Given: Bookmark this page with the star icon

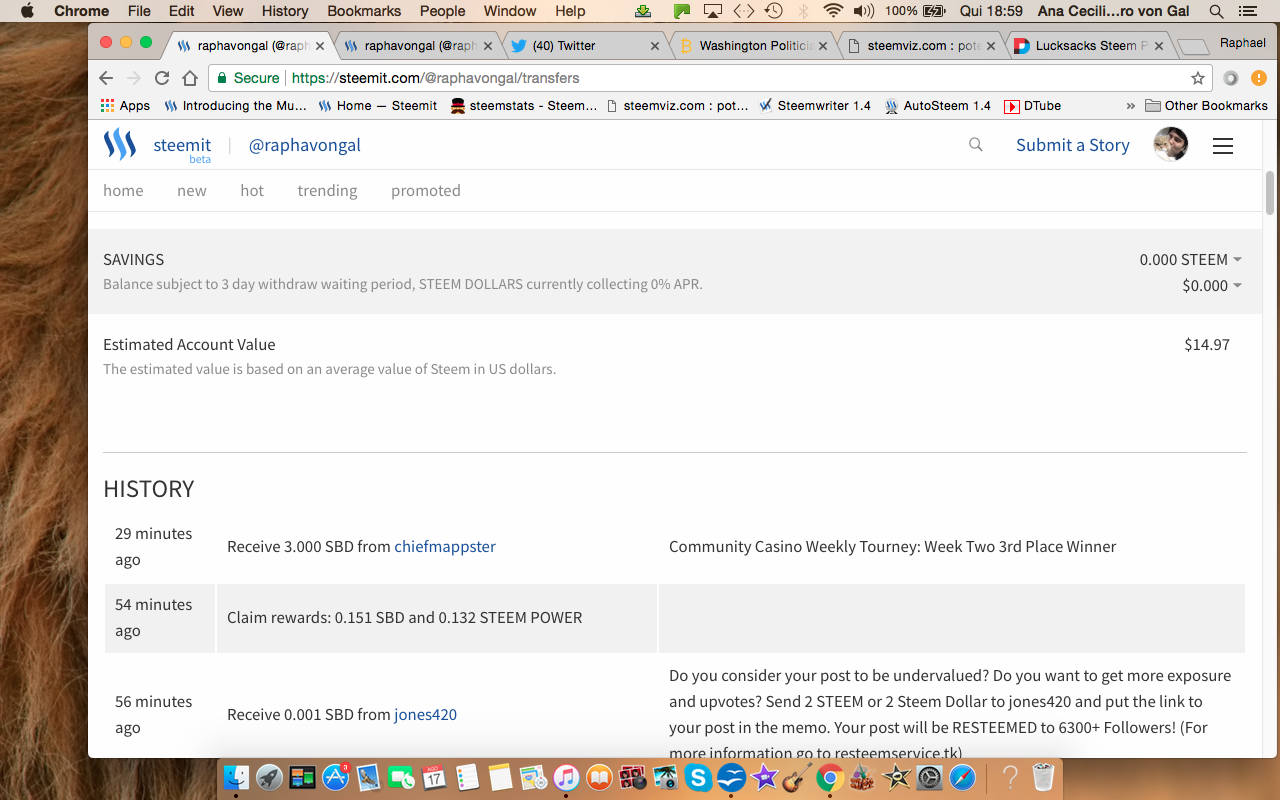Looking at the screenshot, I should tap(1198, 78).
